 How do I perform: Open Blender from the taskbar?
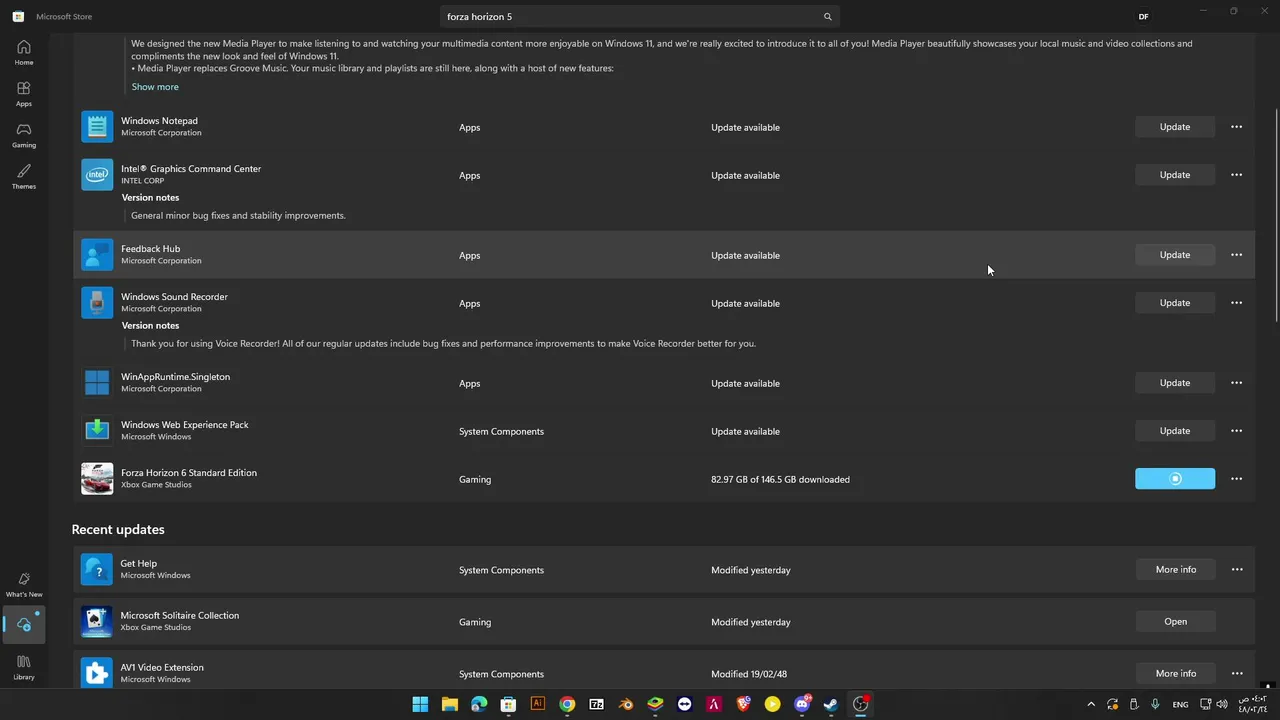click(626, 704)
